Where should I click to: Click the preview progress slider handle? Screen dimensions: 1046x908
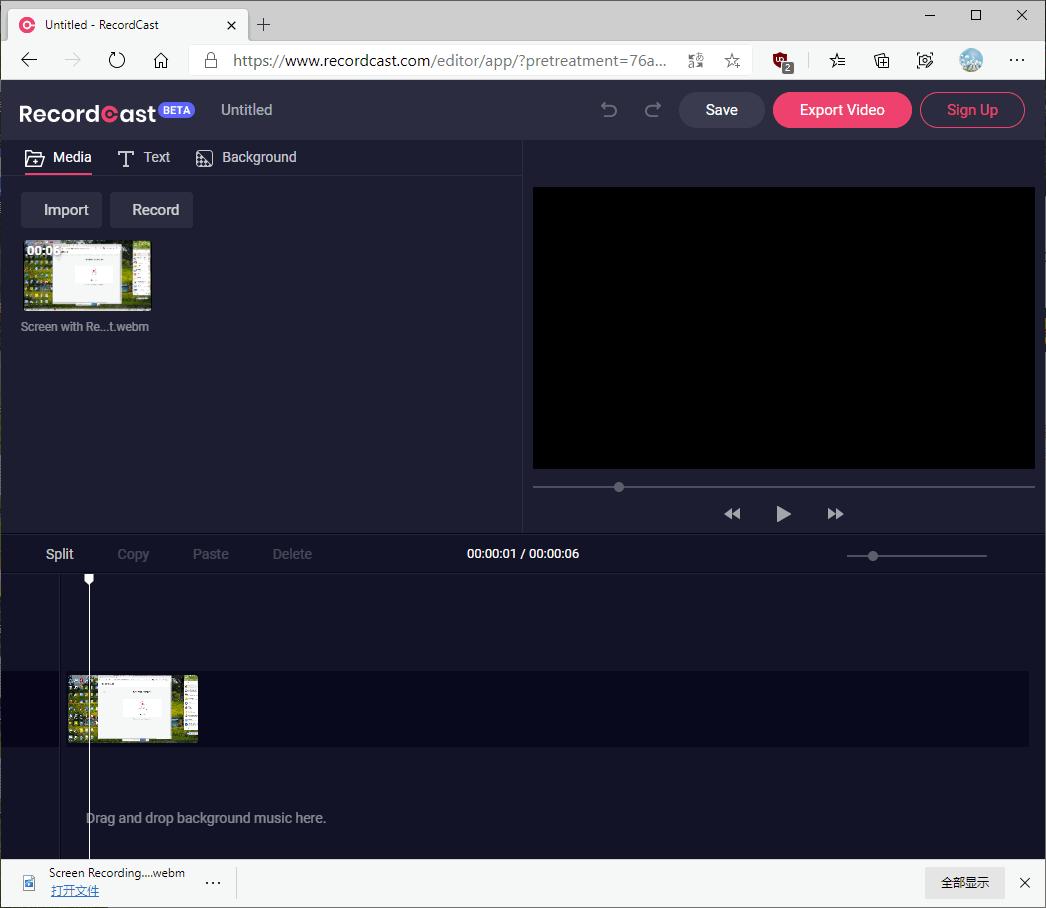click(x=619, y=487)
